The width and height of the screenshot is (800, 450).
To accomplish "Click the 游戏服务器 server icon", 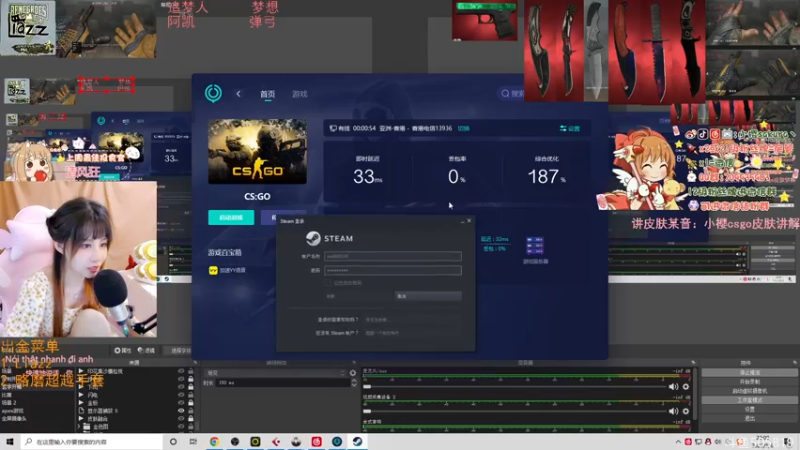I will pyautogui.click(x=535, y=245).
